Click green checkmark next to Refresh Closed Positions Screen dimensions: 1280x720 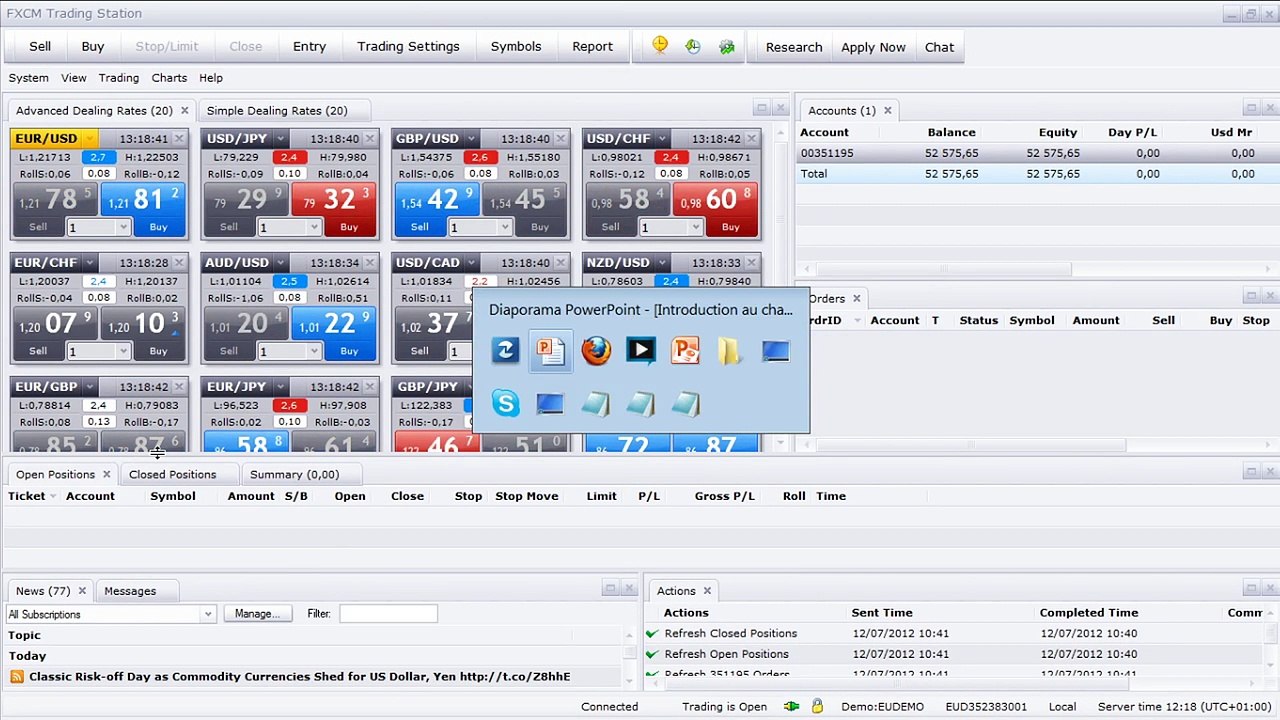652,633
